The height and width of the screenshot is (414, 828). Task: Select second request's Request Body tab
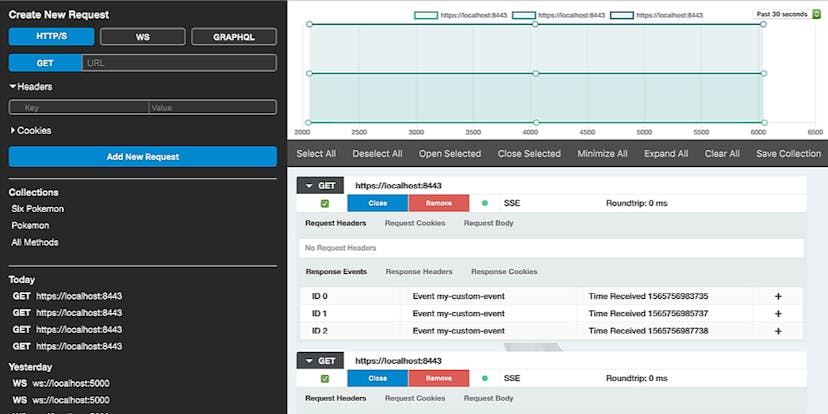(x=488, y=398)
